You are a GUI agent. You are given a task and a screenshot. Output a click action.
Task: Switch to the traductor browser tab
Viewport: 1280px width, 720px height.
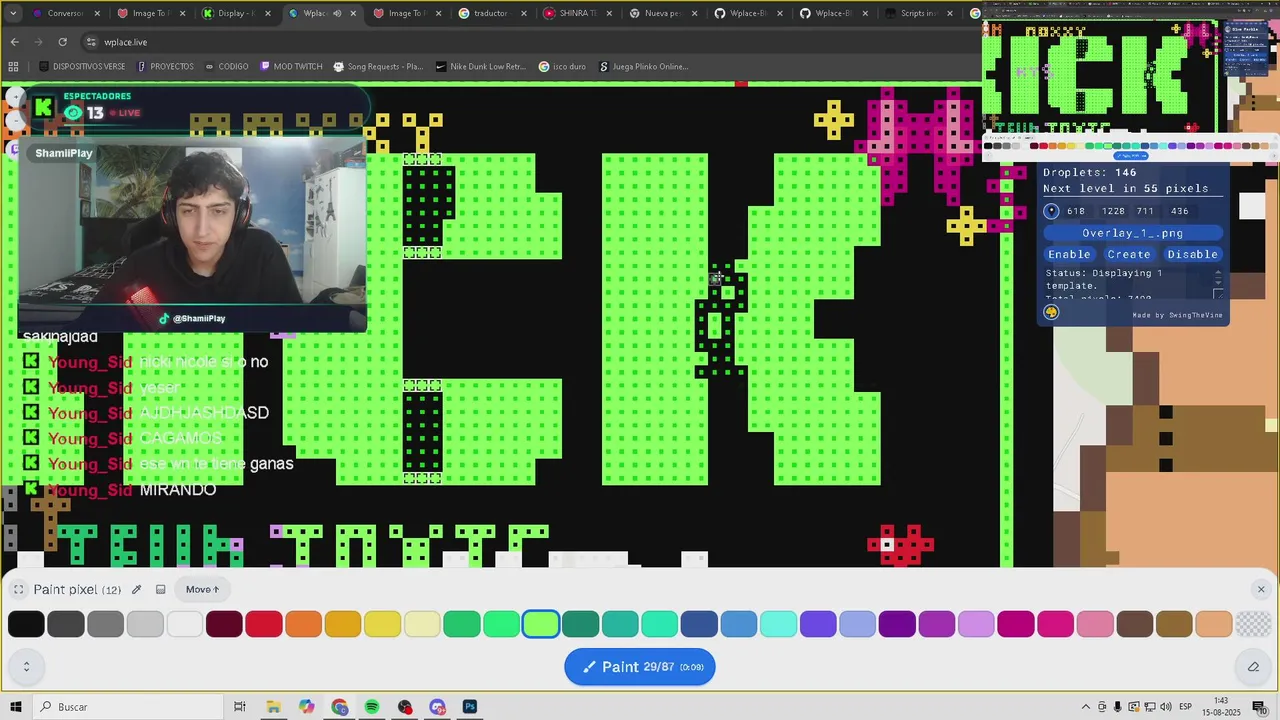point(490,13)
